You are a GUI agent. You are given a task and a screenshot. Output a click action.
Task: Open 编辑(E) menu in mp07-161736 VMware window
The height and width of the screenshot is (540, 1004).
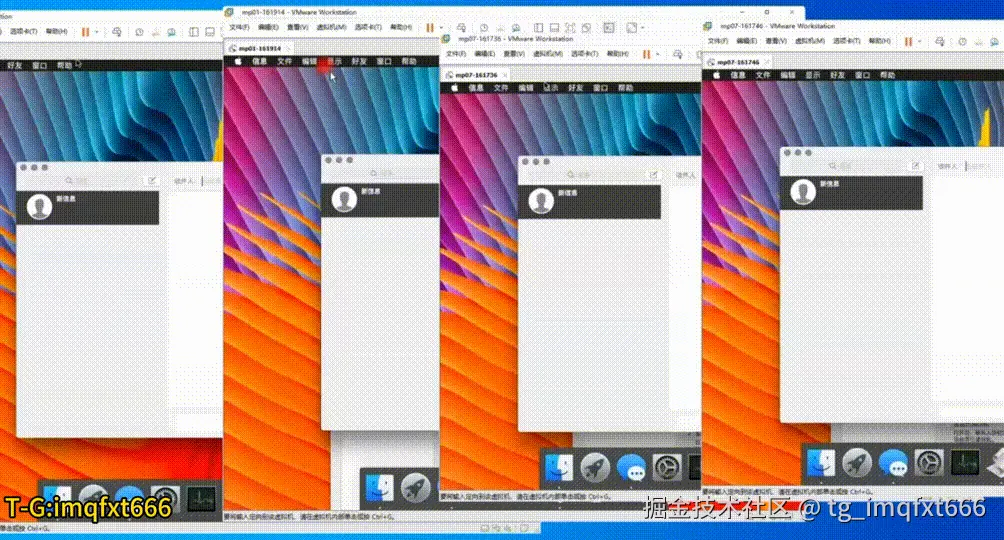485,54
